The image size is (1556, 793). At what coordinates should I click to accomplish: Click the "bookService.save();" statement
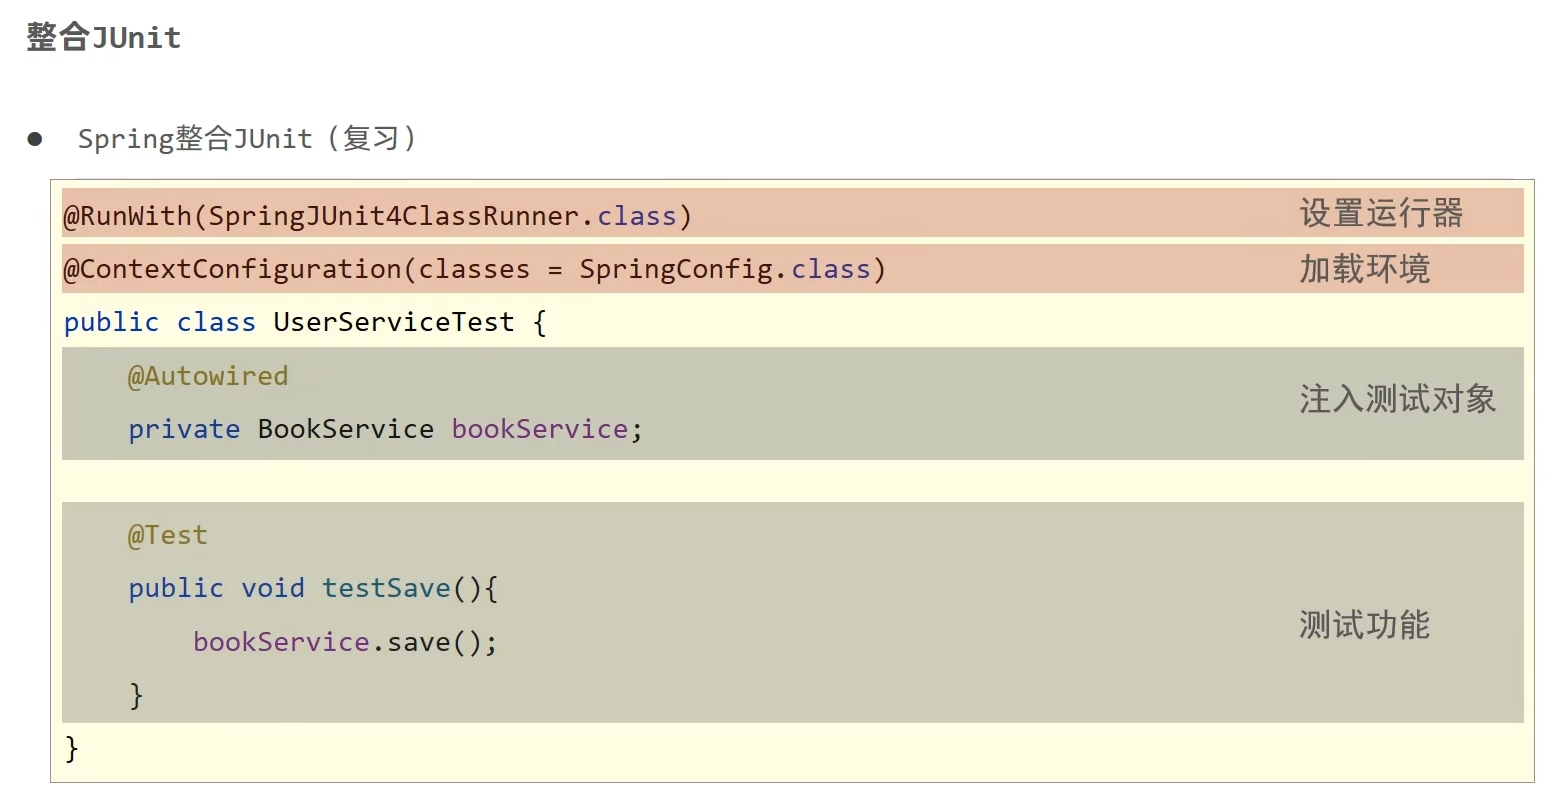(345, 642)
